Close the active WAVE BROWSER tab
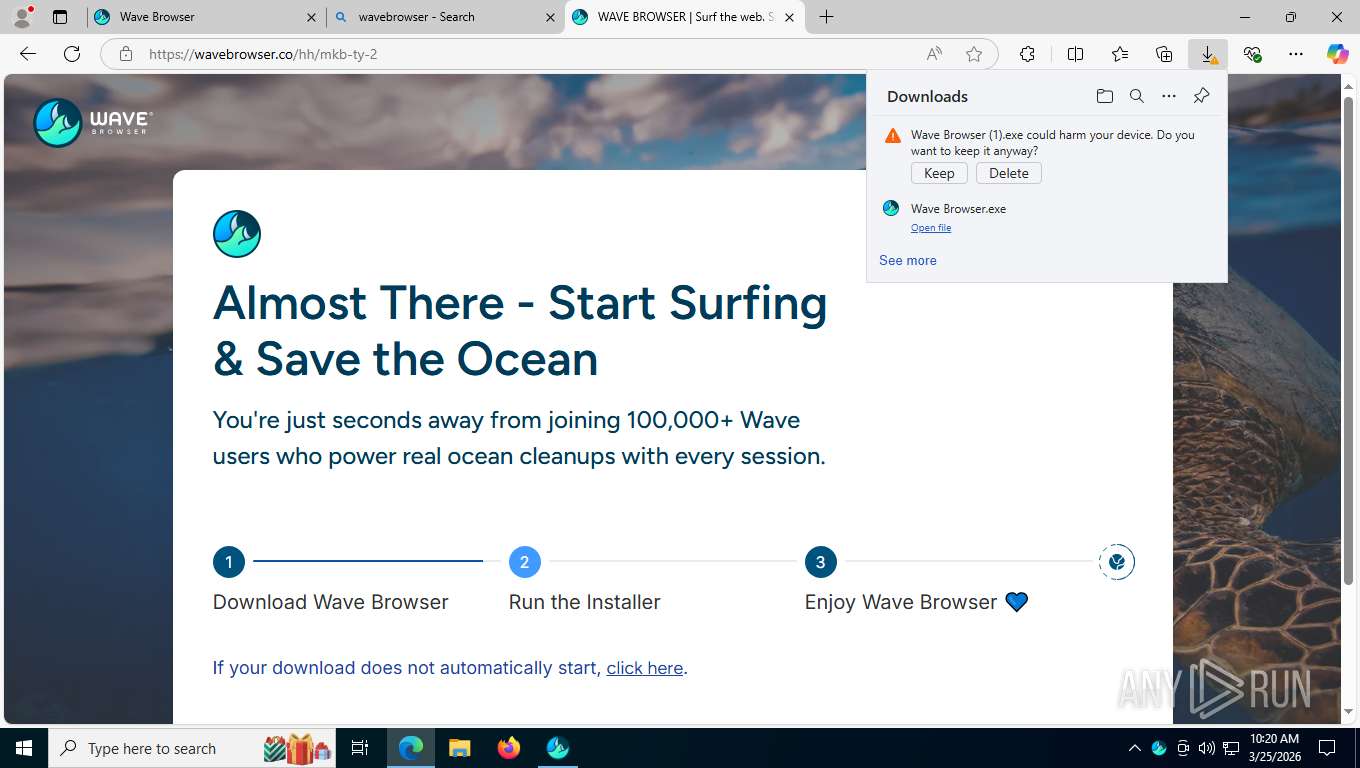The height and width of the screenshot is (768, 1360). click(x=790, y=17)
